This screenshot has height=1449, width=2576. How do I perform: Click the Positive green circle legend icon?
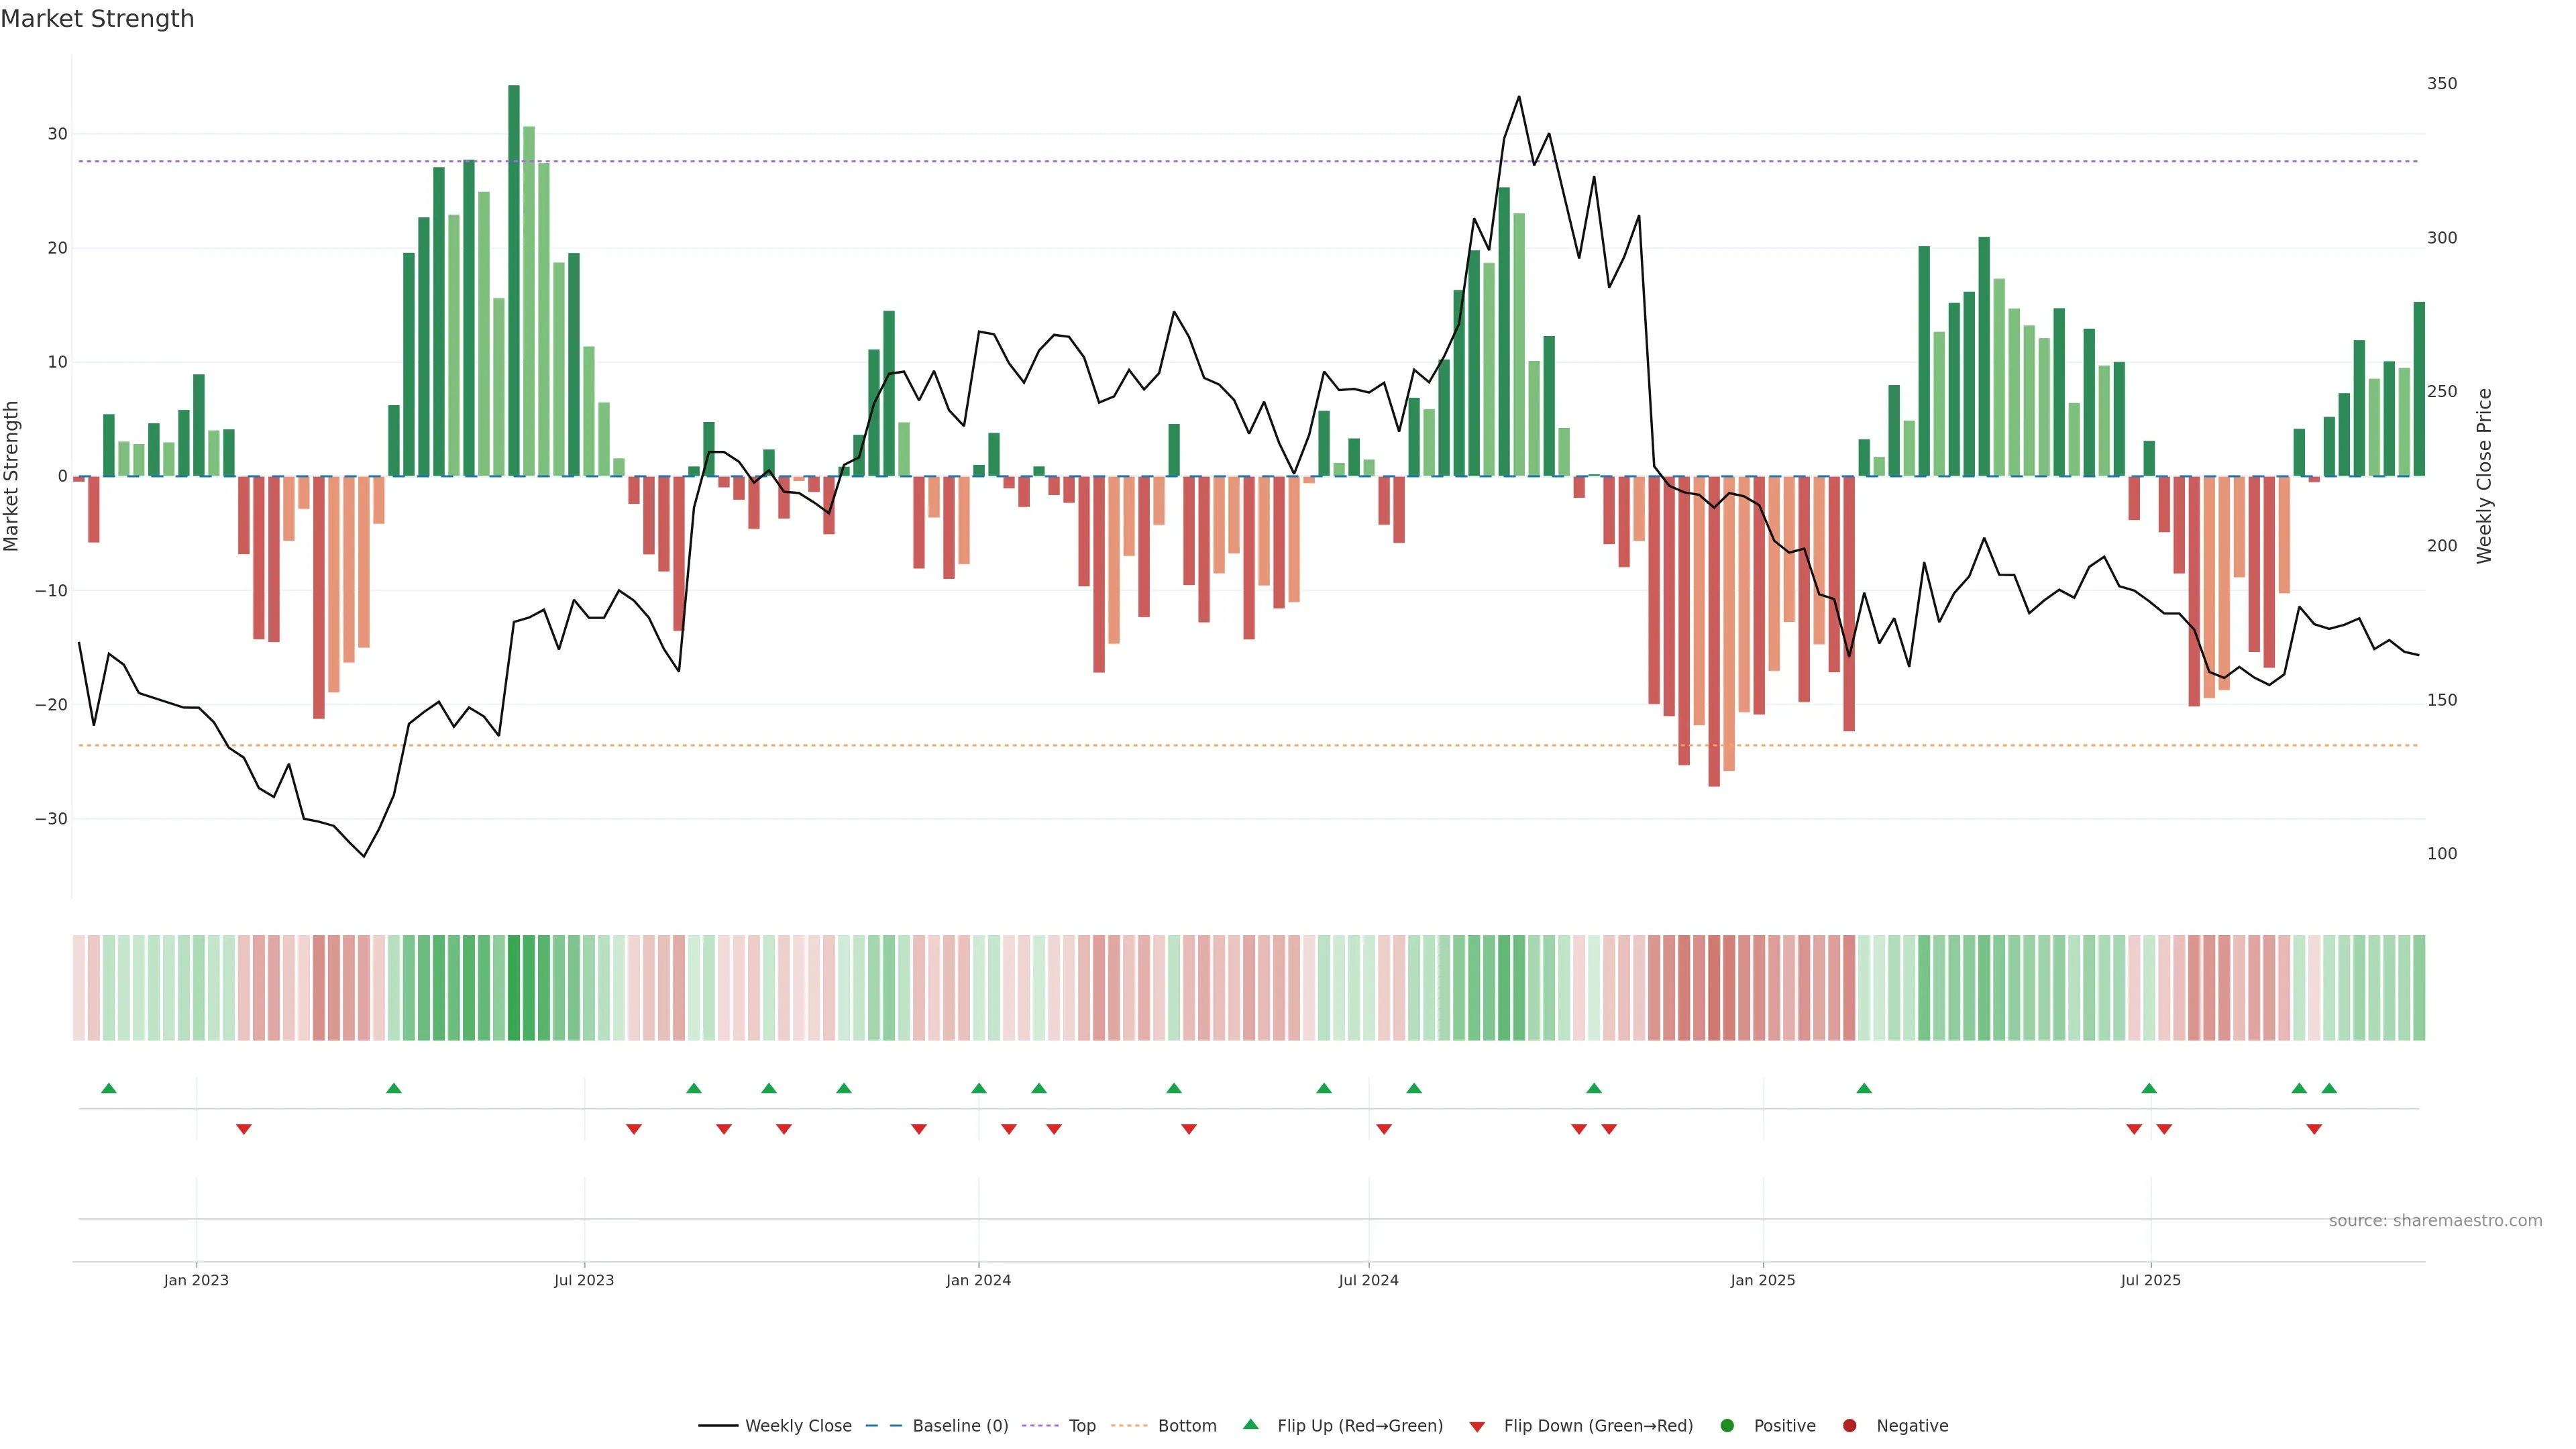(x=1727, y=1426)
